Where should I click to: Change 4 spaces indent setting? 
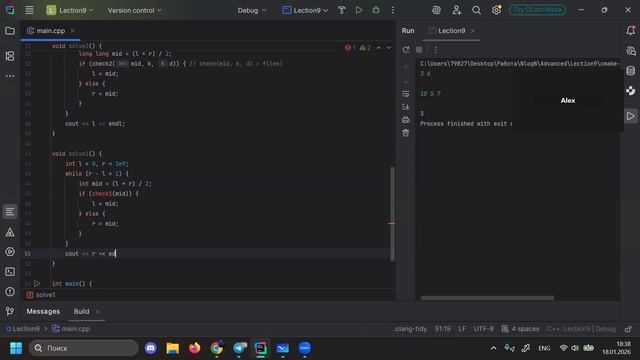click(520, 329)
